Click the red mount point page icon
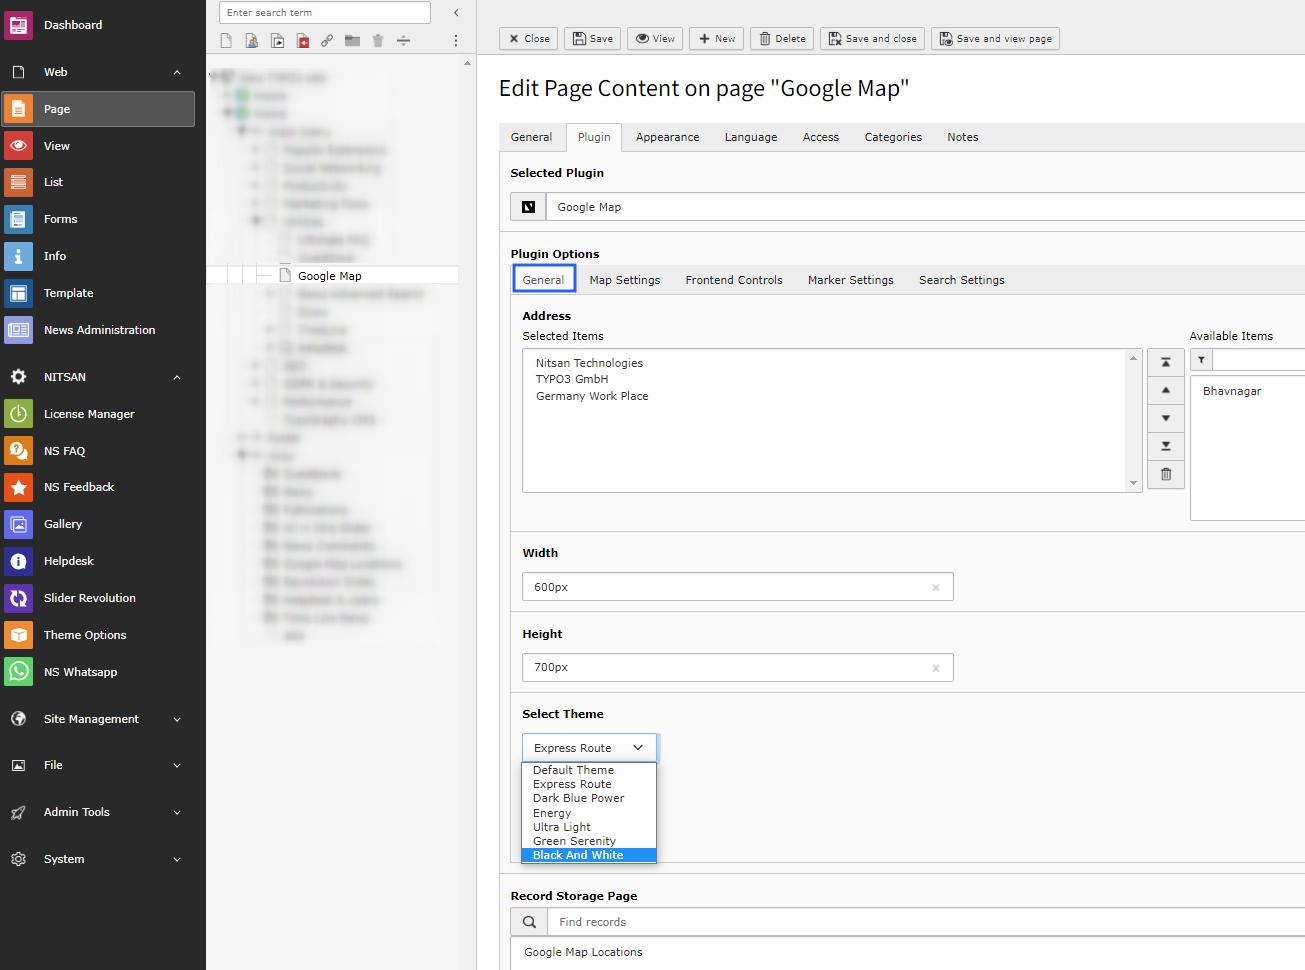The height and width of the screenshot is (970, 1305). point(302,41)
